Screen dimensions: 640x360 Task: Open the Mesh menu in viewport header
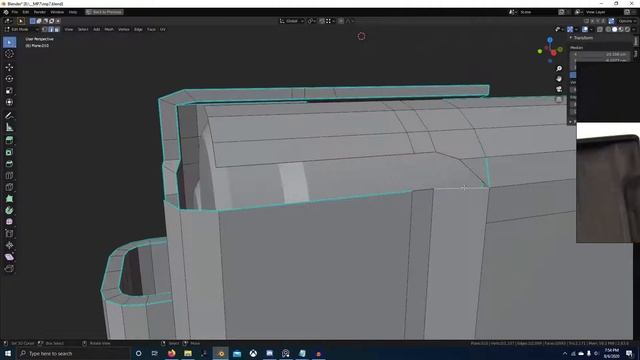coord(109,29)
